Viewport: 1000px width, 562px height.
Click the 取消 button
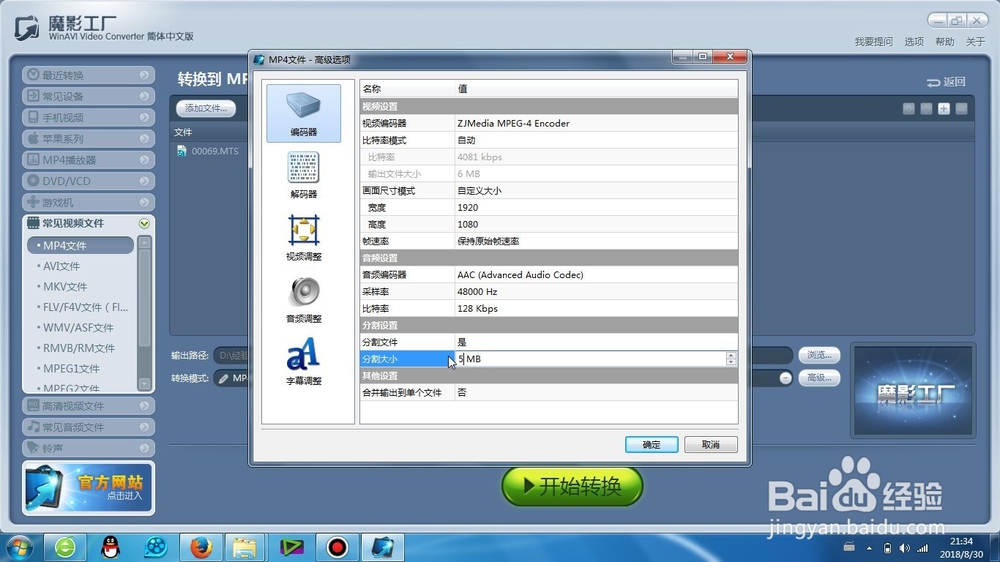pyautogui.click(x=710, y=445)
